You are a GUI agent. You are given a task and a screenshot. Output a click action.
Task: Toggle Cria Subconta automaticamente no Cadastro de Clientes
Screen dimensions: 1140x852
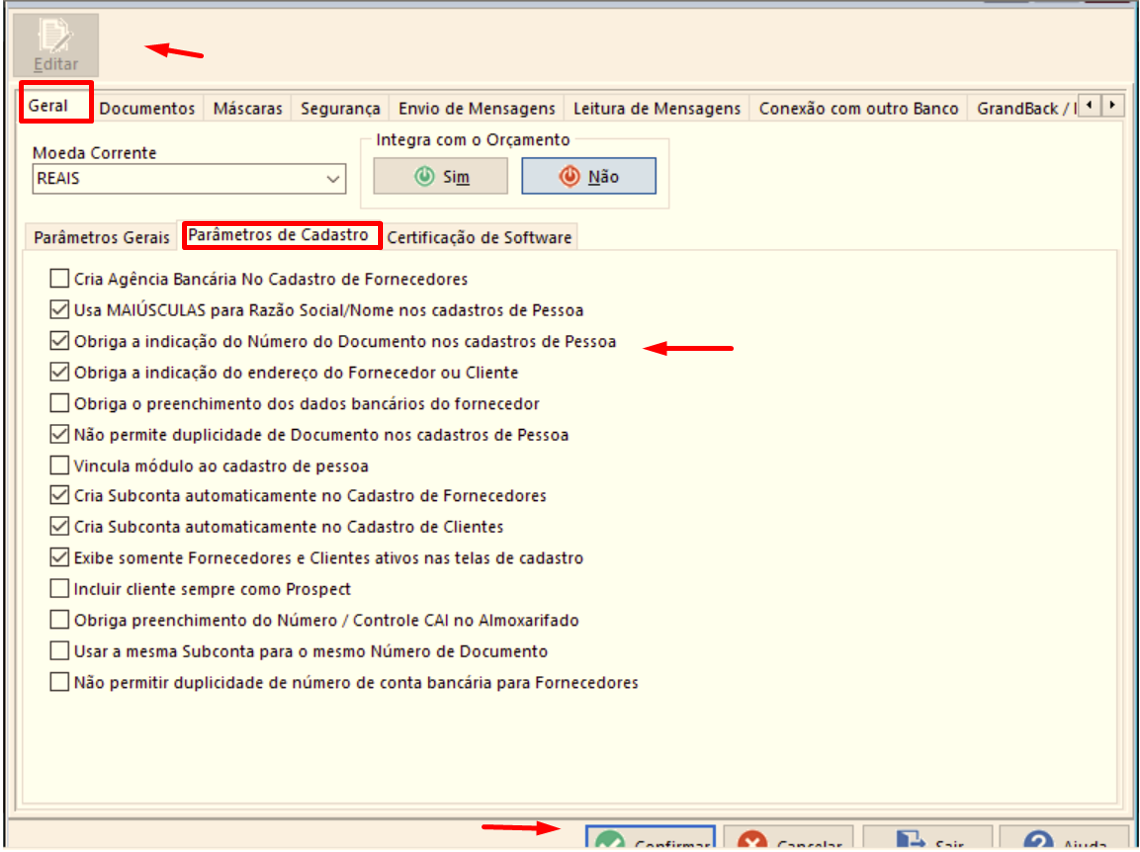(60, 527)
